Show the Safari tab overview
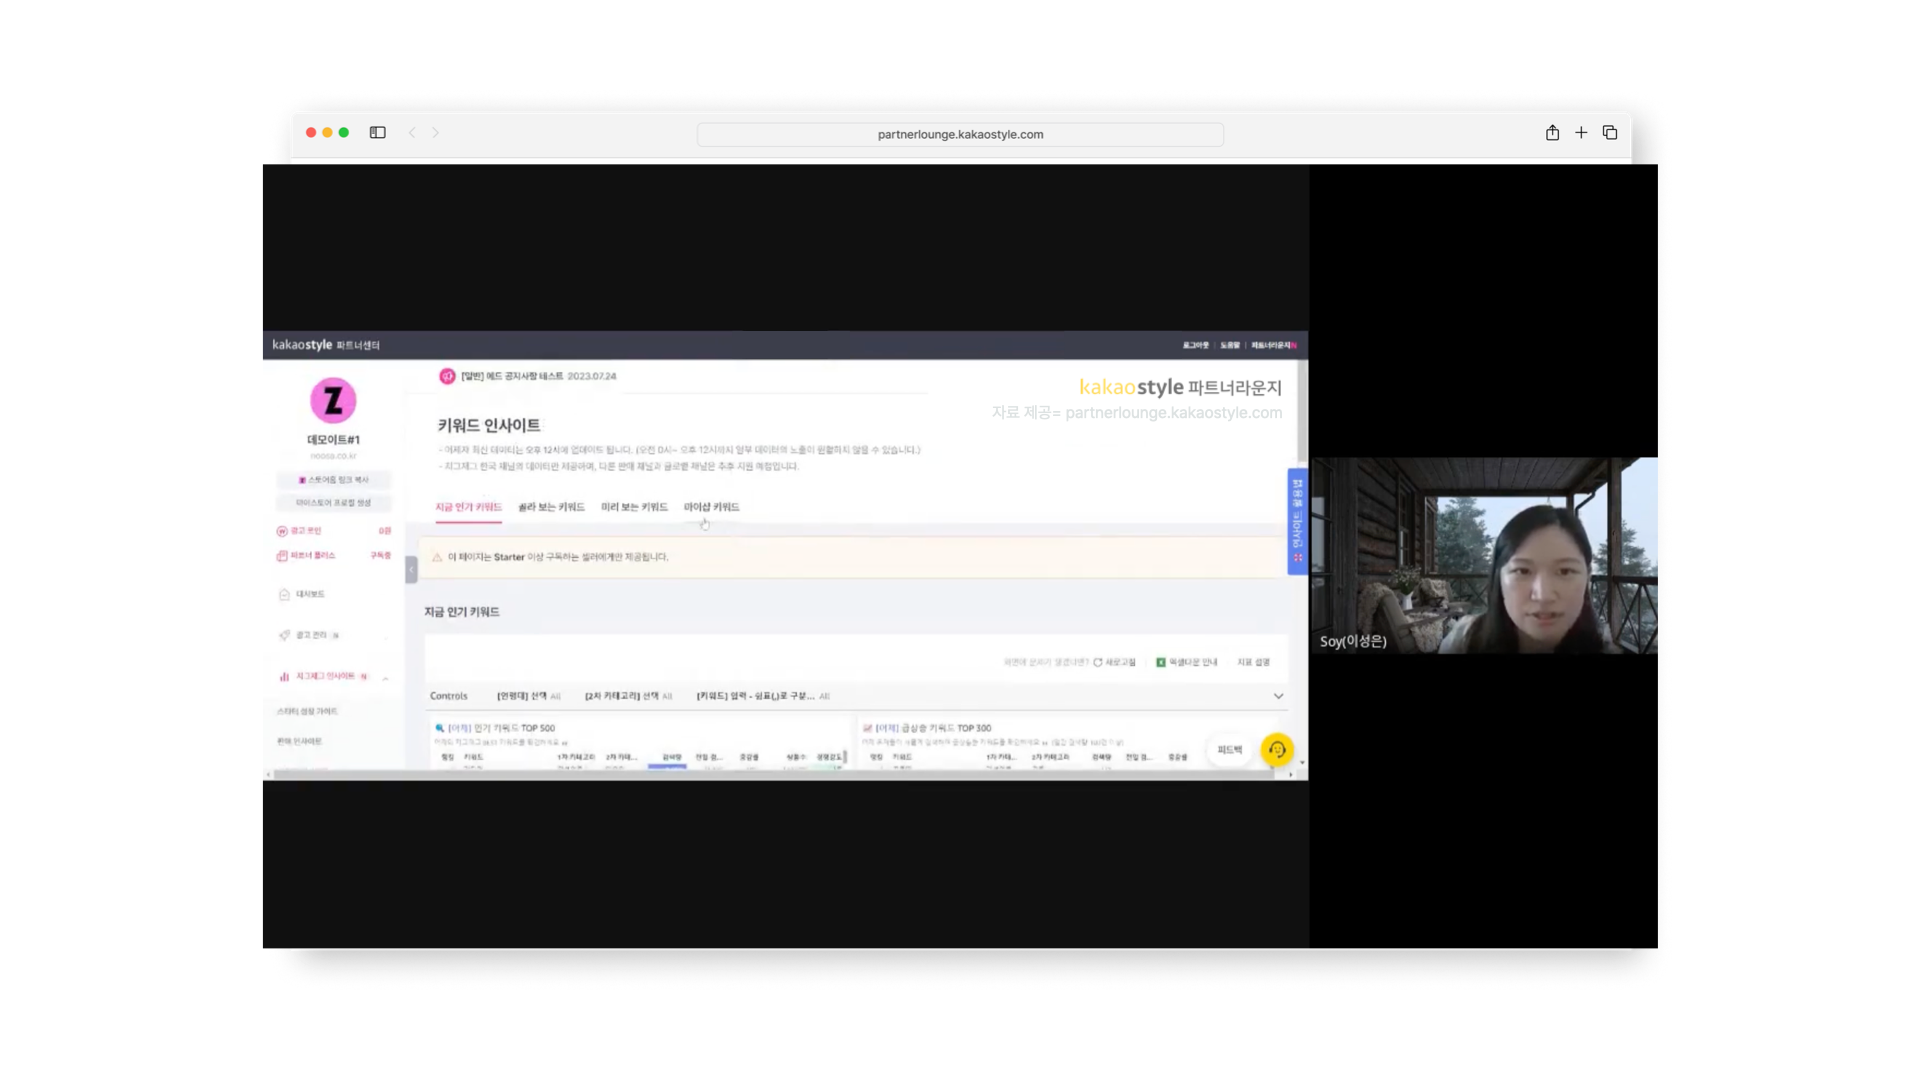The width and height of the screenshot is (1920, 1080). (x=1610, y=132)
